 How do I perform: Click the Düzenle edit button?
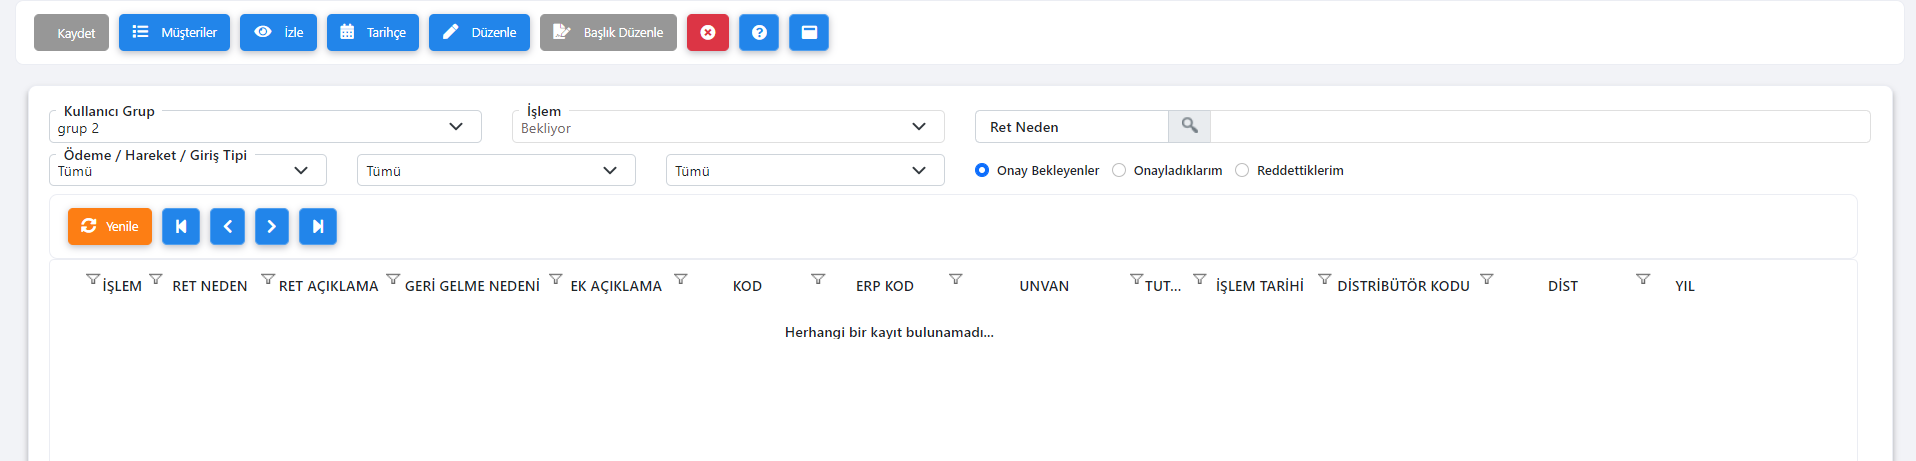479,32
